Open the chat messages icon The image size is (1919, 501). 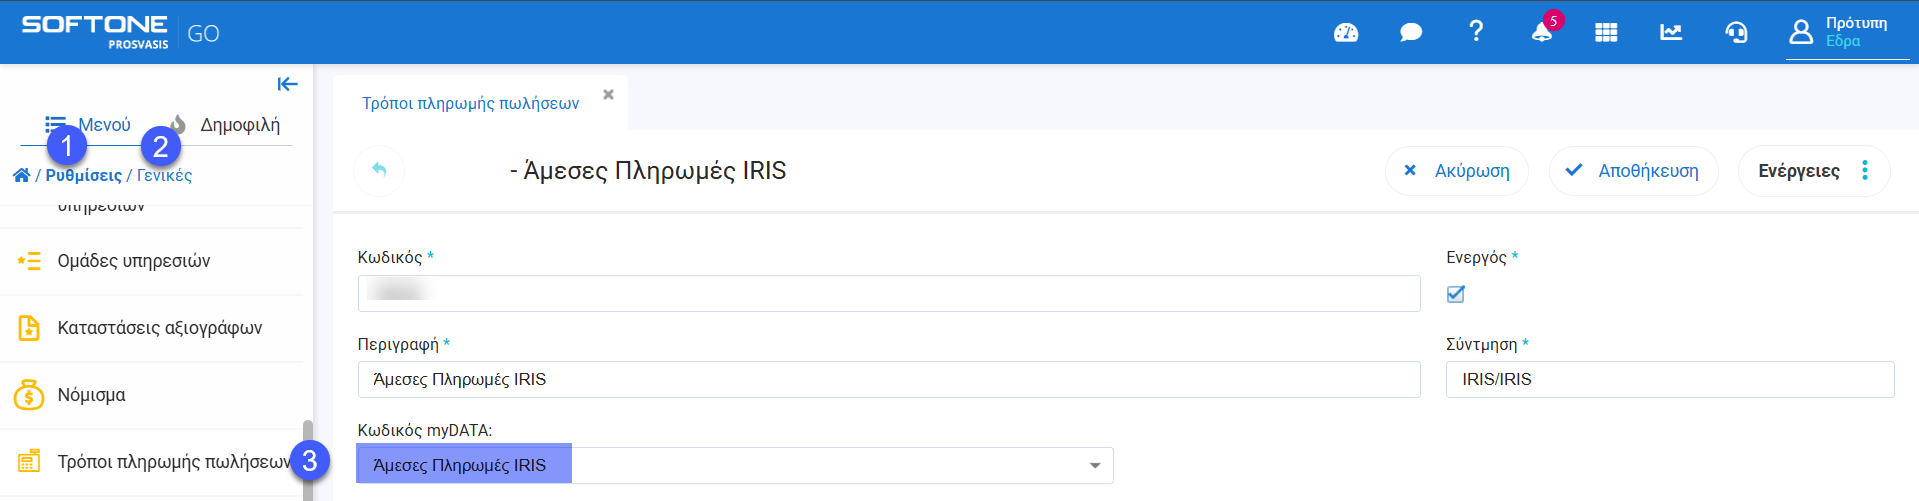point(1411,33)
